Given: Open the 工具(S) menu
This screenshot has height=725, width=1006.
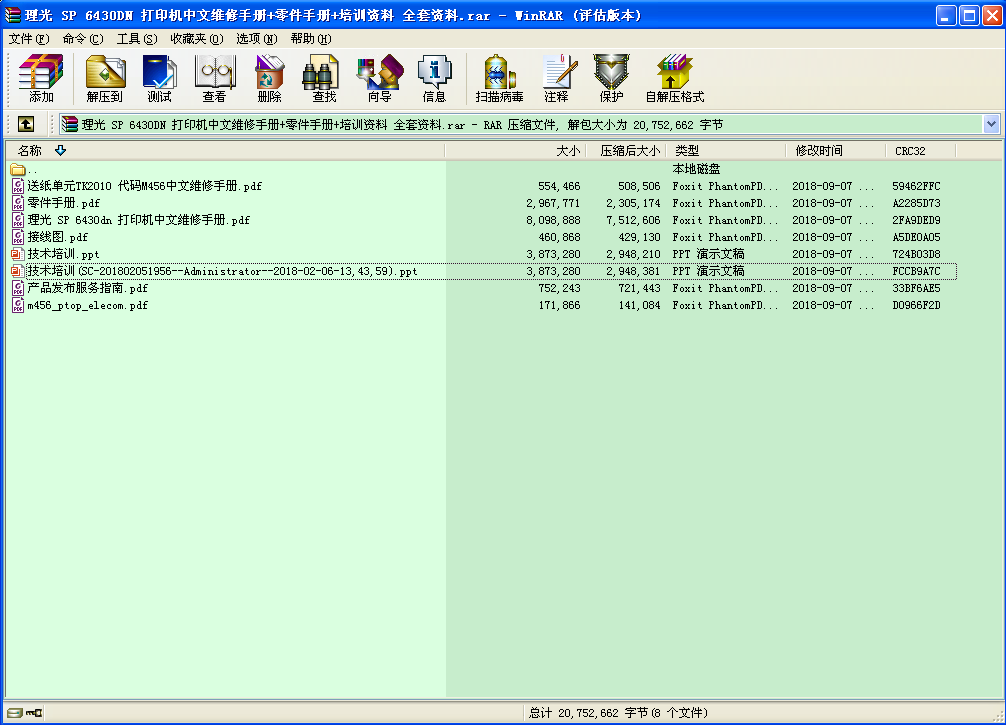Looking at the screenshot, I should pos(137,39).
